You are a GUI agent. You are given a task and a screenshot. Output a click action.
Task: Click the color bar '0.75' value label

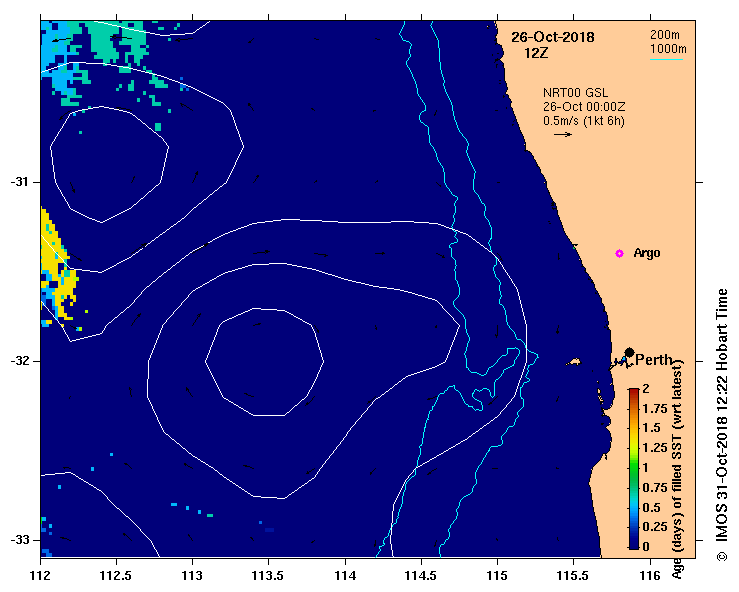655,487
